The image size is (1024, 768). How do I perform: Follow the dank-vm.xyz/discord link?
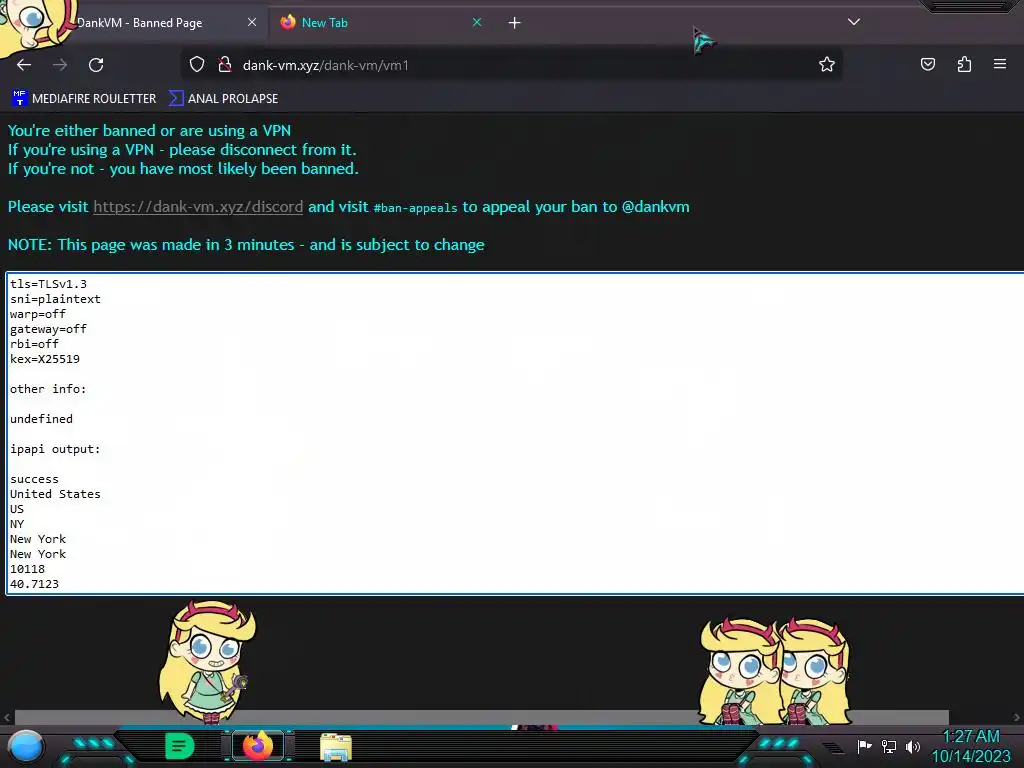[x=198, y=207]
